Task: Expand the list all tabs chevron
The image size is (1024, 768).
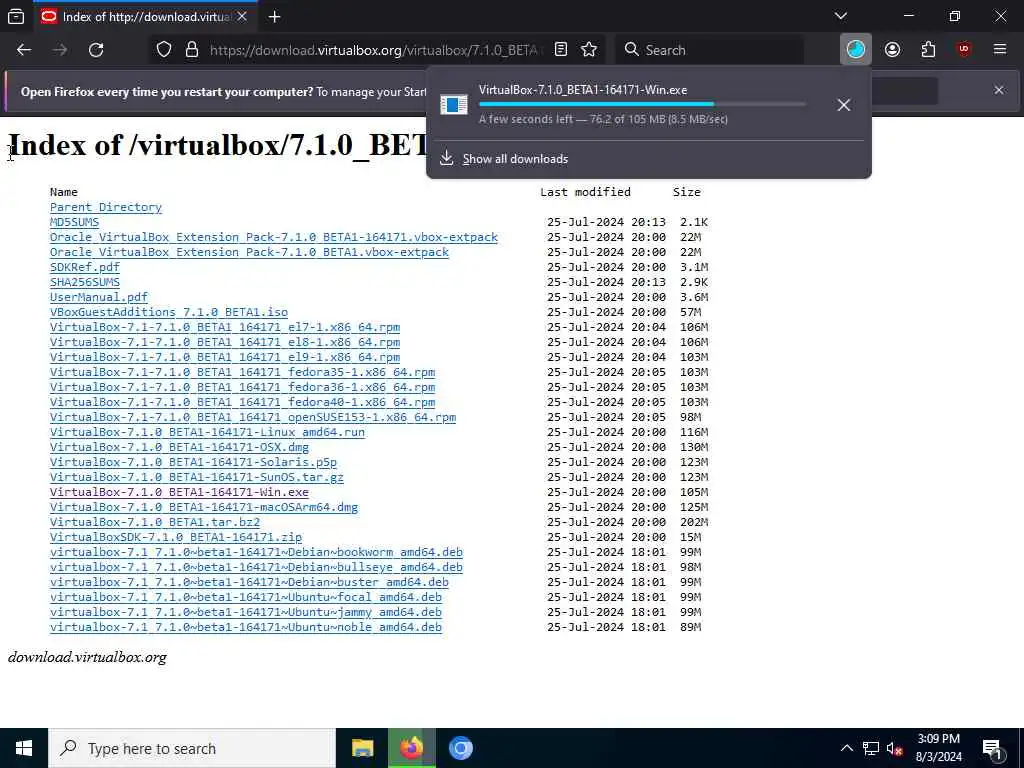Action: 840,16
